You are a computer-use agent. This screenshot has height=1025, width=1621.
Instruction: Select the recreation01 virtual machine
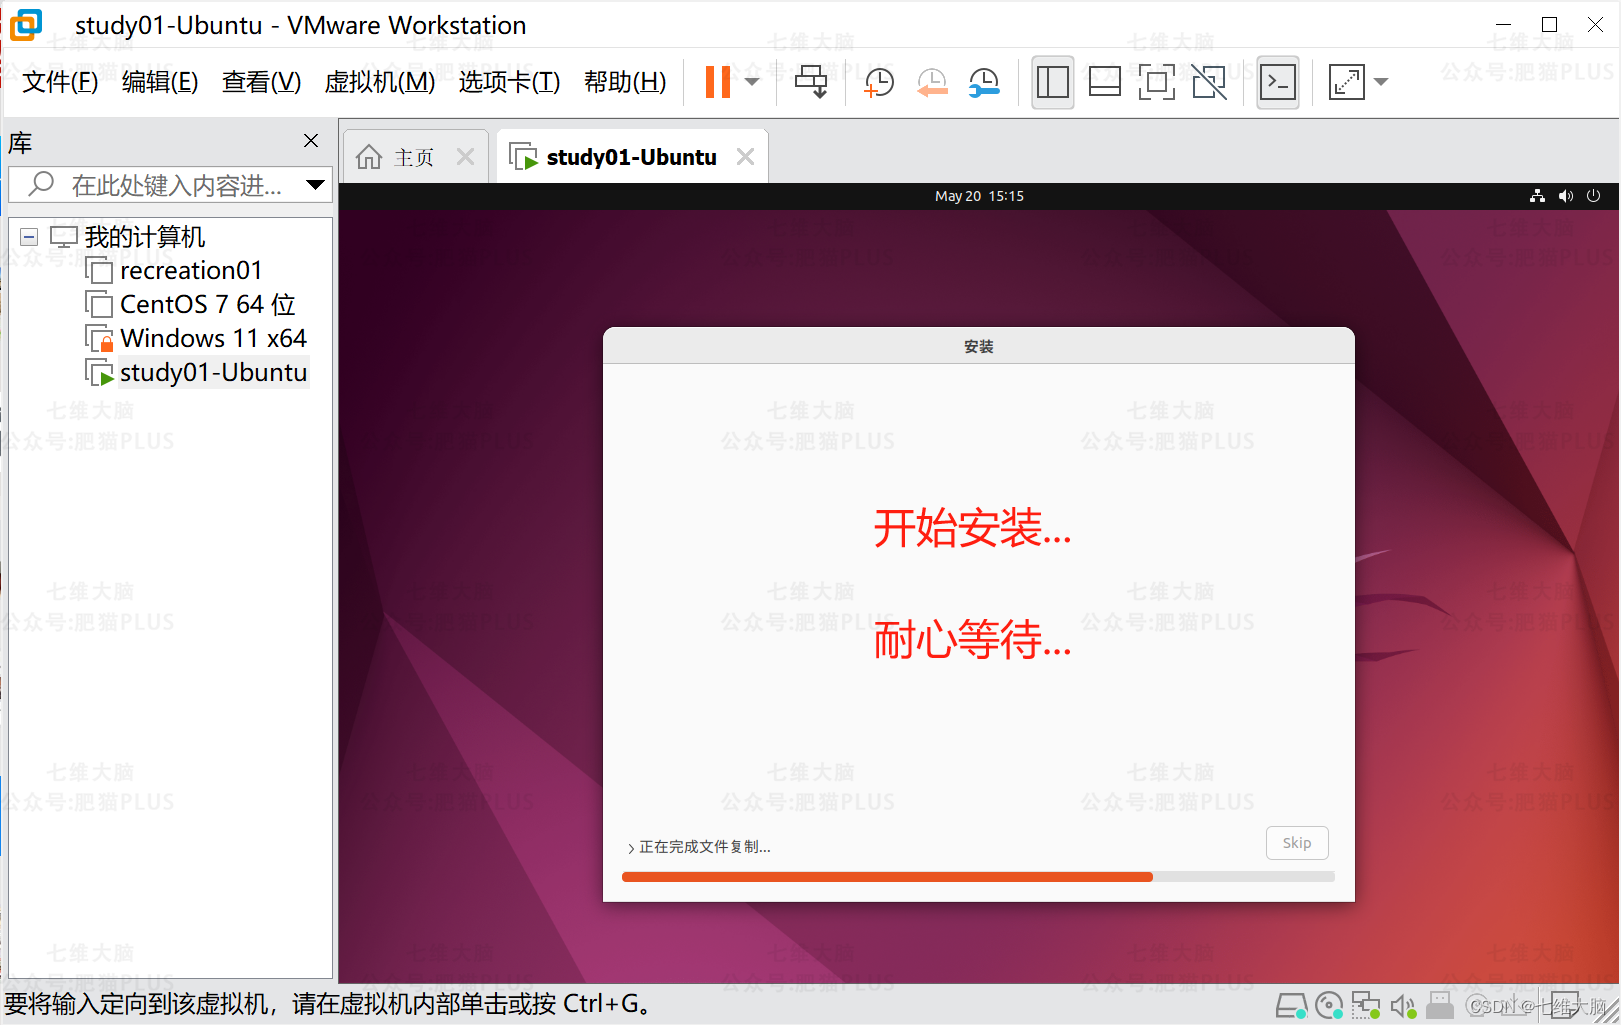[x=191, y=271]
